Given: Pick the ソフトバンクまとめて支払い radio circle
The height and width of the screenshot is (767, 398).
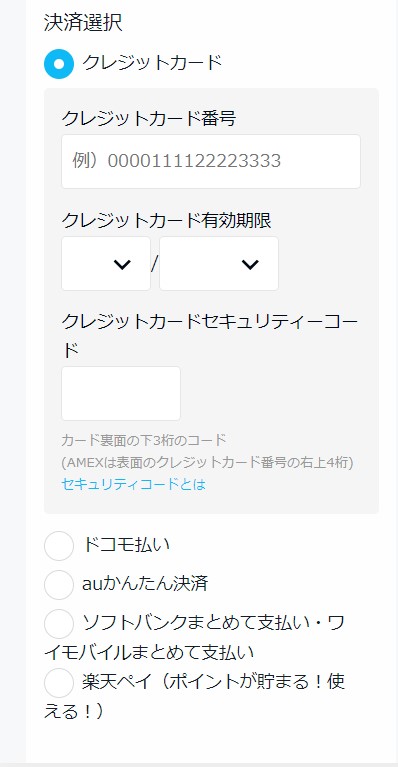Looking at the screenshot, I should (59, 624).
